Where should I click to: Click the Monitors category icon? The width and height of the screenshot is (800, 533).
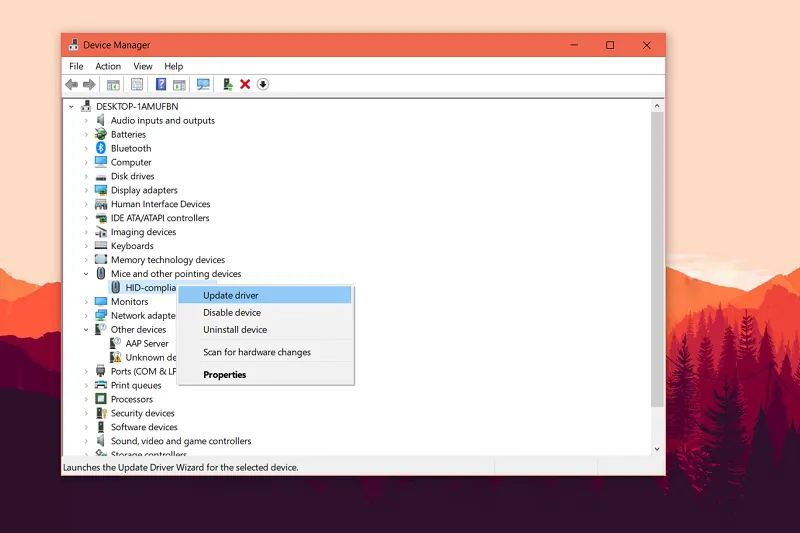click(101, 301)
